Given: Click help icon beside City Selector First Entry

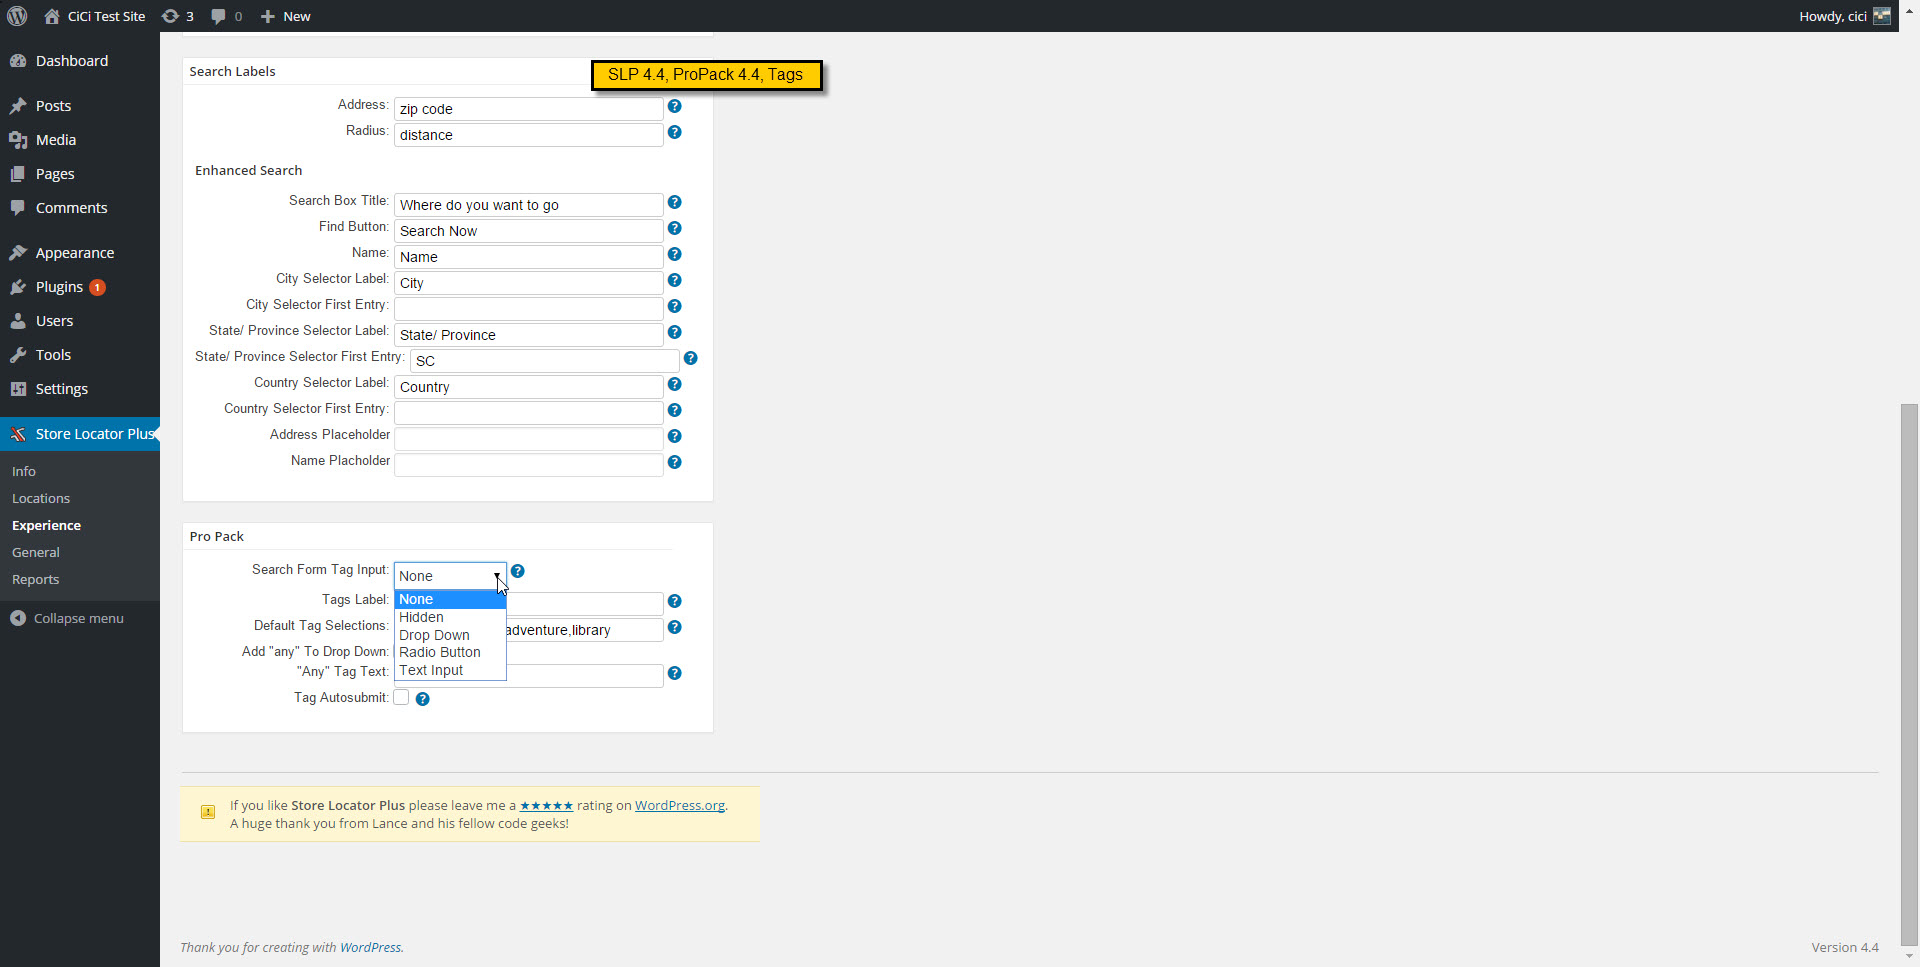Looking at the screenshot, I should pyautogui.click(x=674, y=306).
